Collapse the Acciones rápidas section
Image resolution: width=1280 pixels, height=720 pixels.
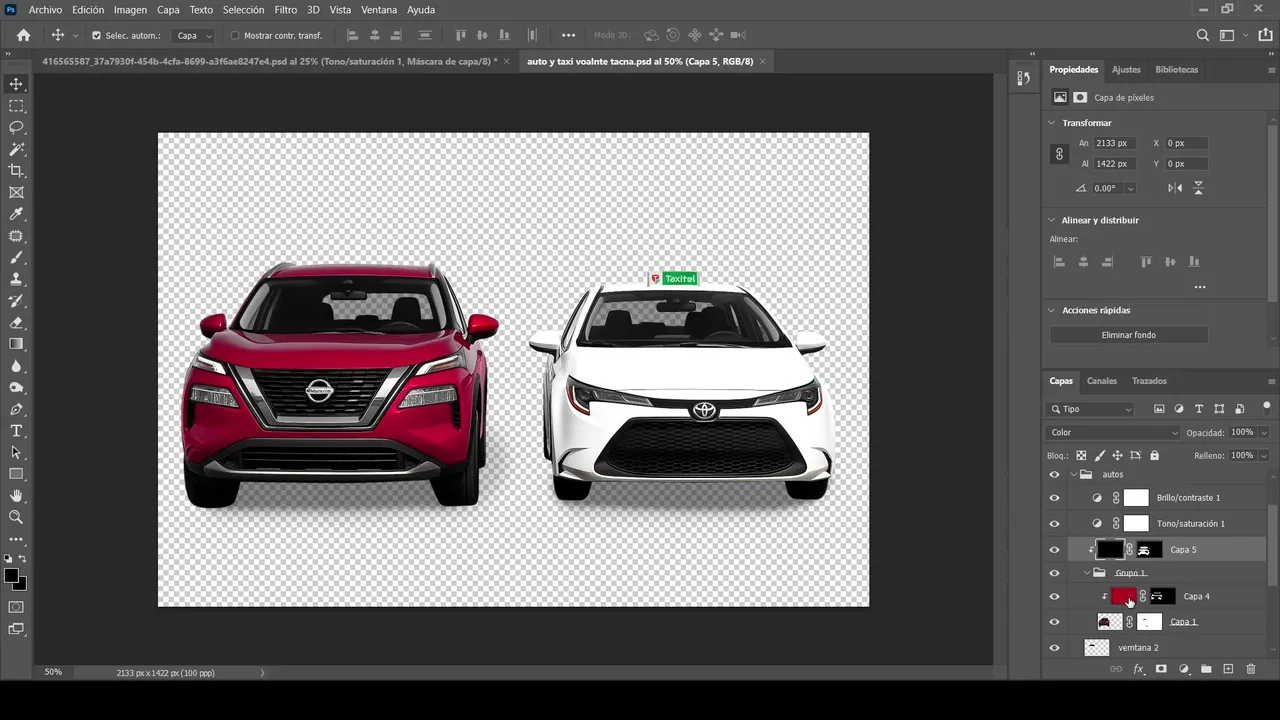click(1051, 310)
